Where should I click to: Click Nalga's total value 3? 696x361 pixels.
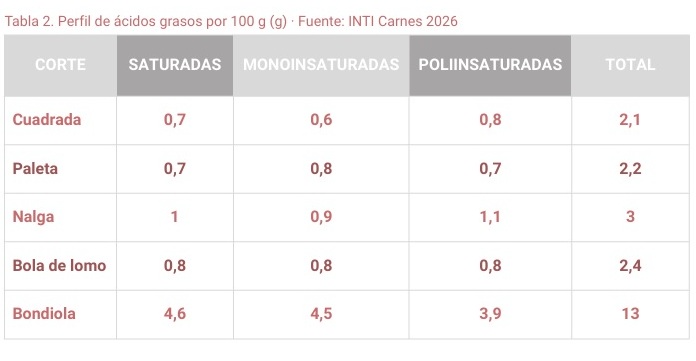click(x=630, y=217)
